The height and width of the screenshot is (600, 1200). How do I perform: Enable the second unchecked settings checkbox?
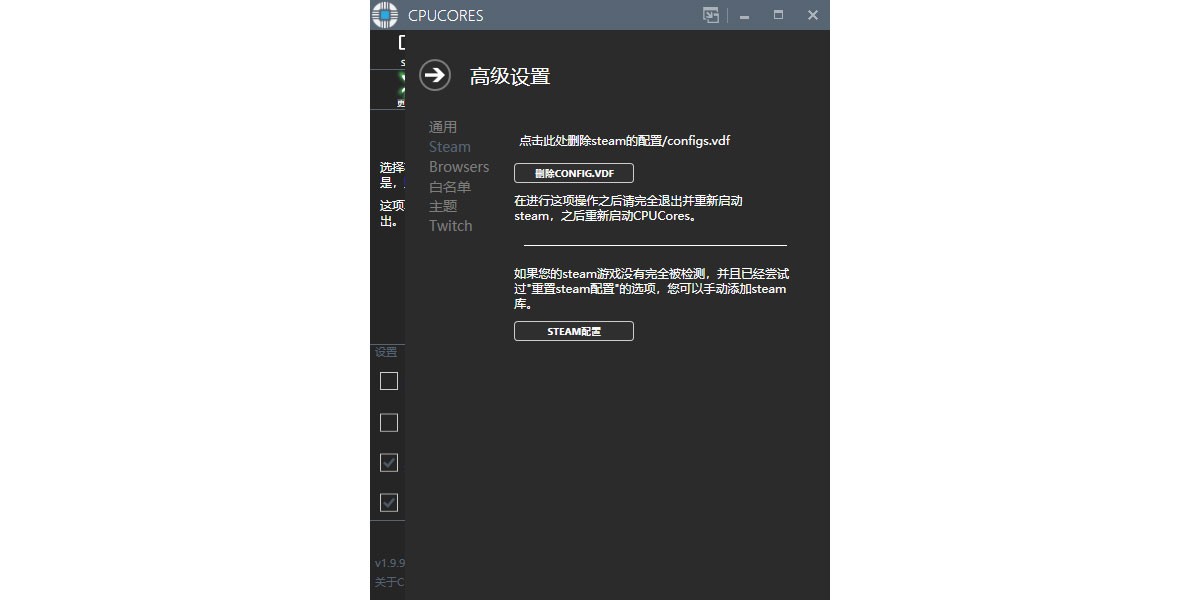coord(388,422)
